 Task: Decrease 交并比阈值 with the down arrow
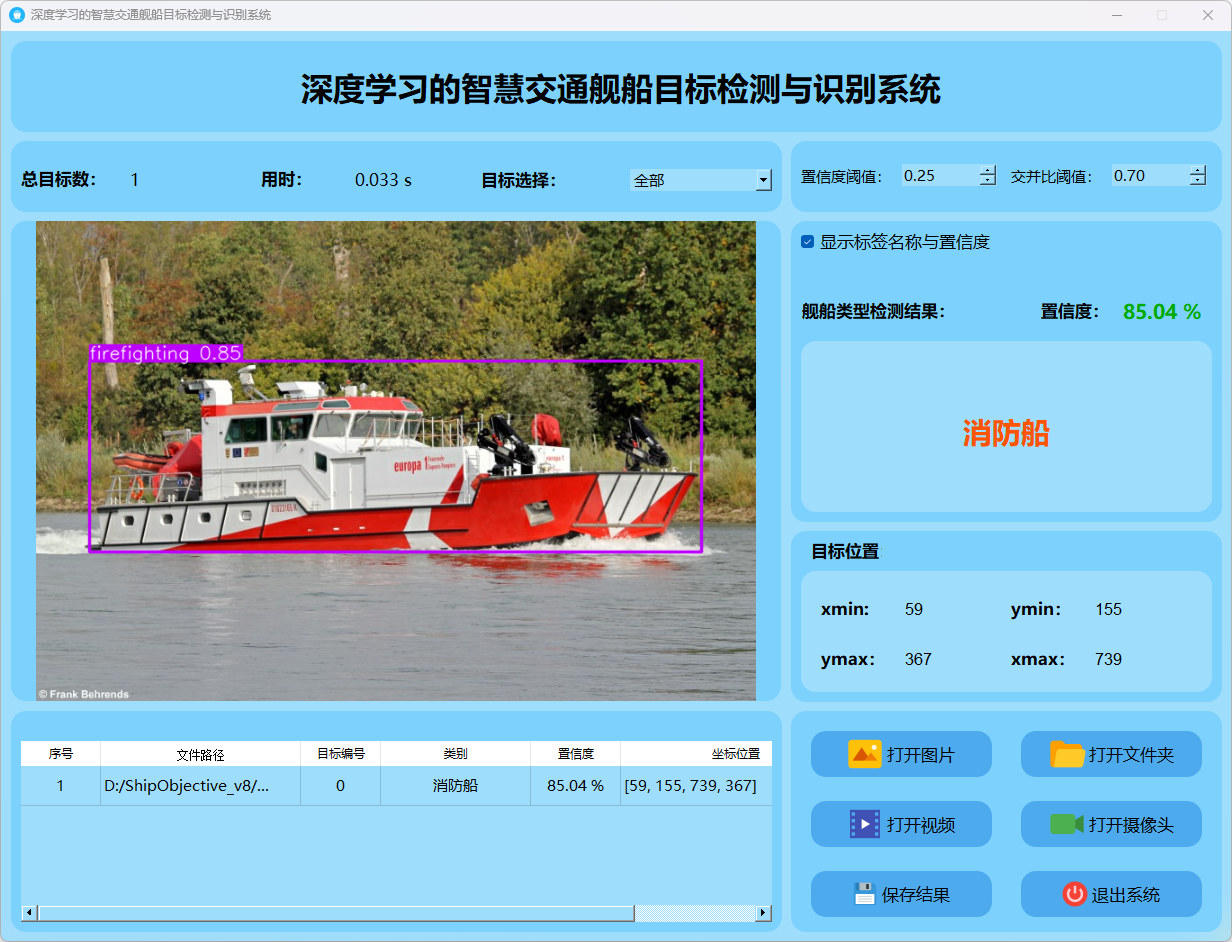[x=1198, y=181]
